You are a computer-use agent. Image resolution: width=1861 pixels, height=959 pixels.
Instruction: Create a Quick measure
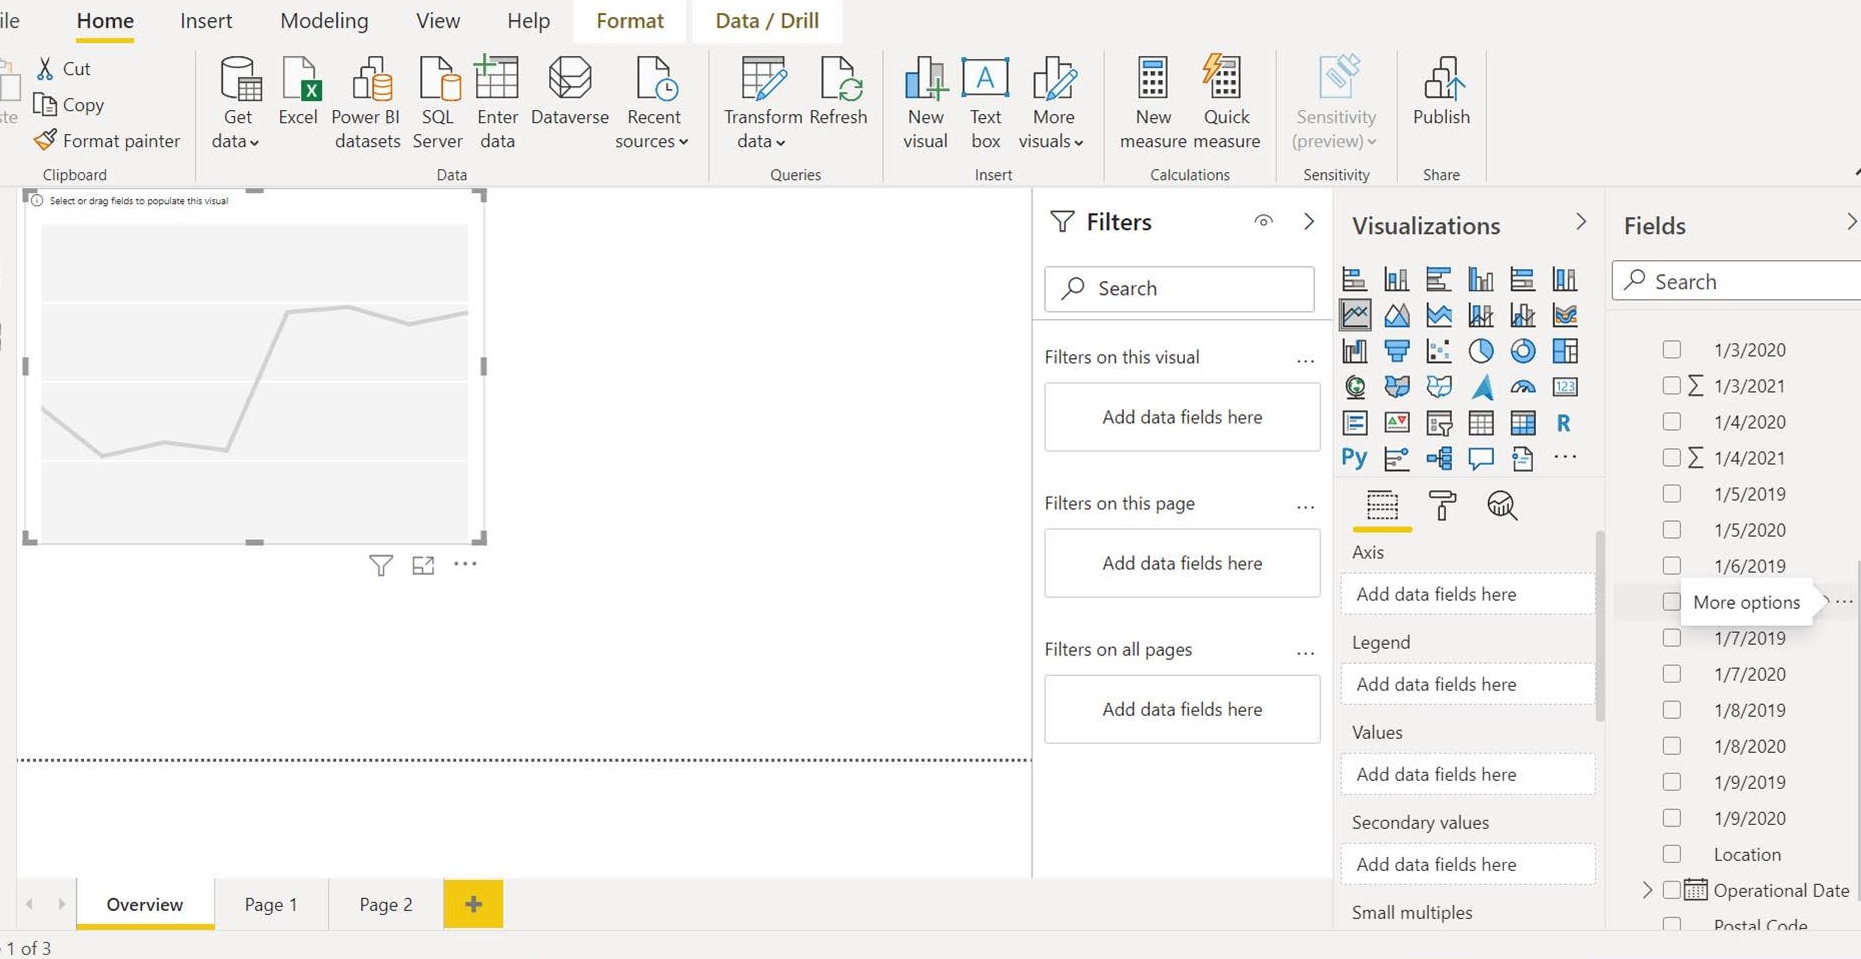point(1226,103)
